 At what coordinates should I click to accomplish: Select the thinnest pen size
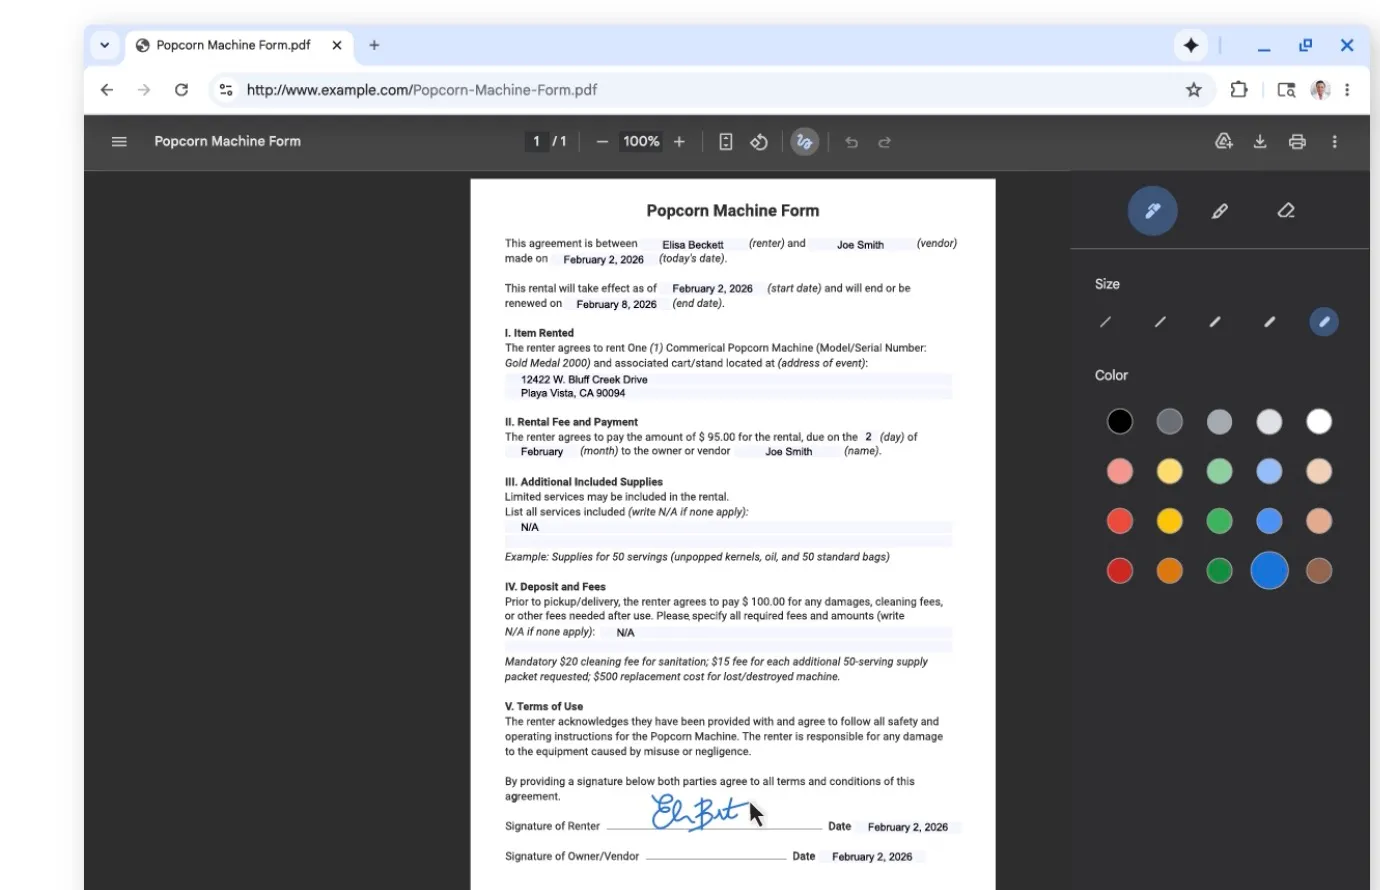coord(1106,322)
